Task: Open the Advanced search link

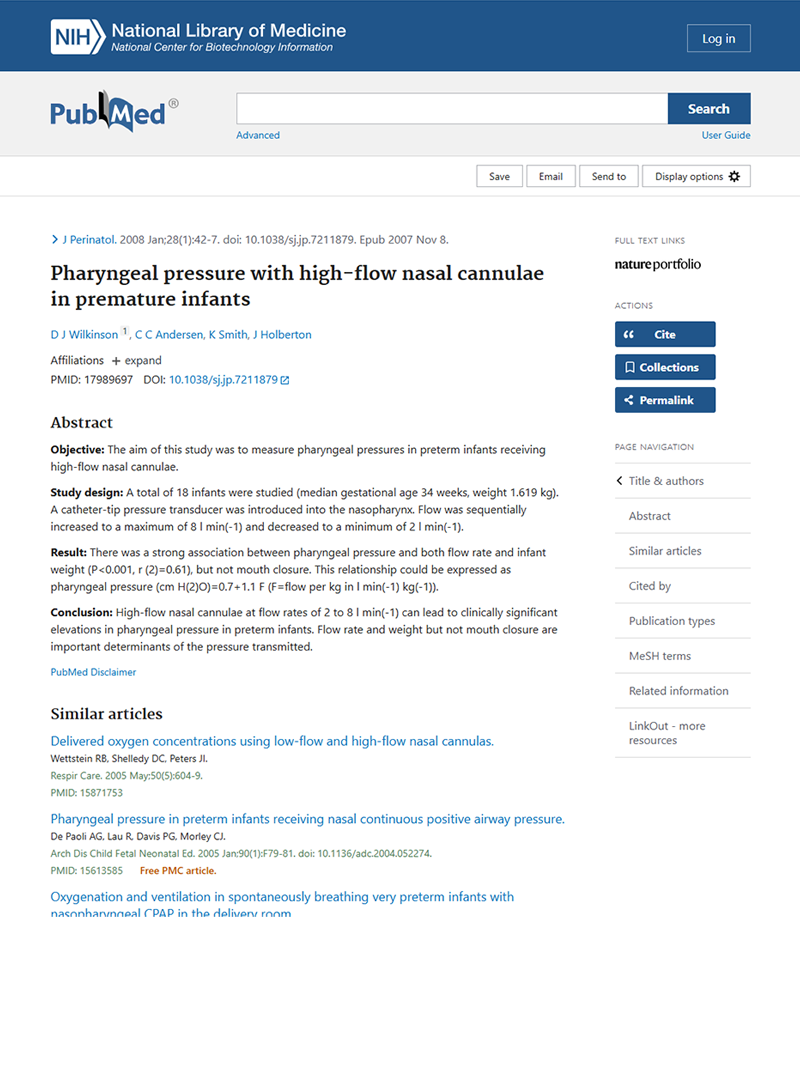Action: [x=258, y=135]
